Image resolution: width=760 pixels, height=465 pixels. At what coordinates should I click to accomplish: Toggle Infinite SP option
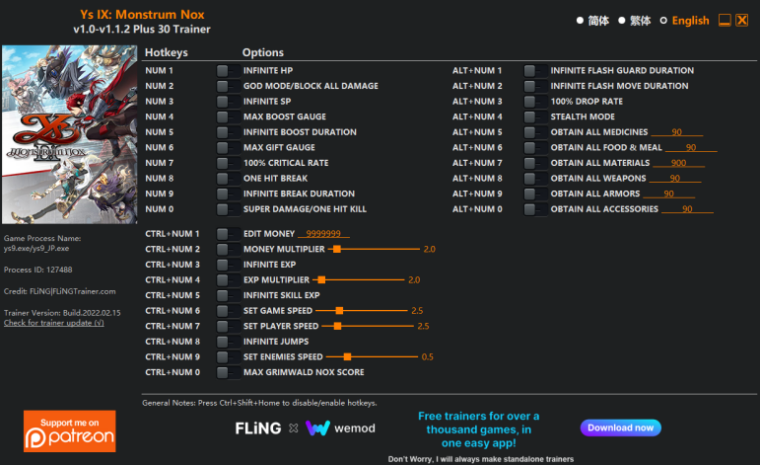pos(228,102)
